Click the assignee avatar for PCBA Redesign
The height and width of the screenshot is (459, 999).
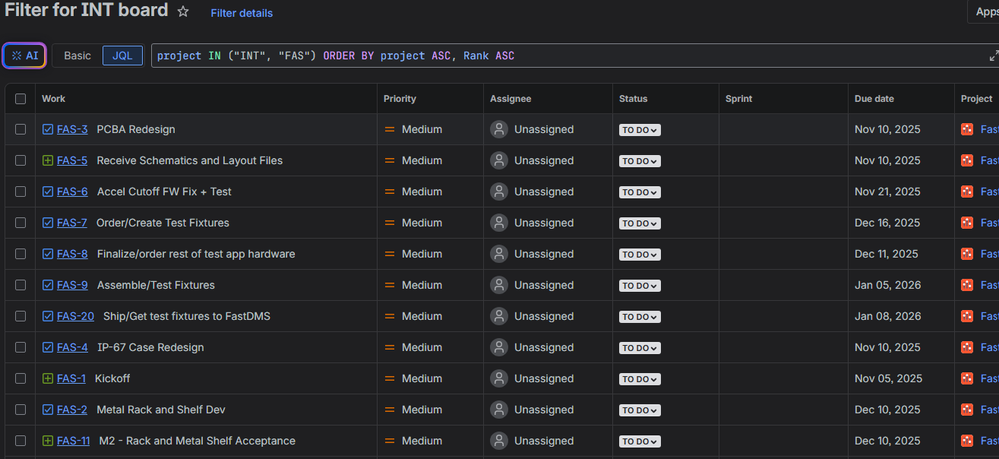[499, 129]
